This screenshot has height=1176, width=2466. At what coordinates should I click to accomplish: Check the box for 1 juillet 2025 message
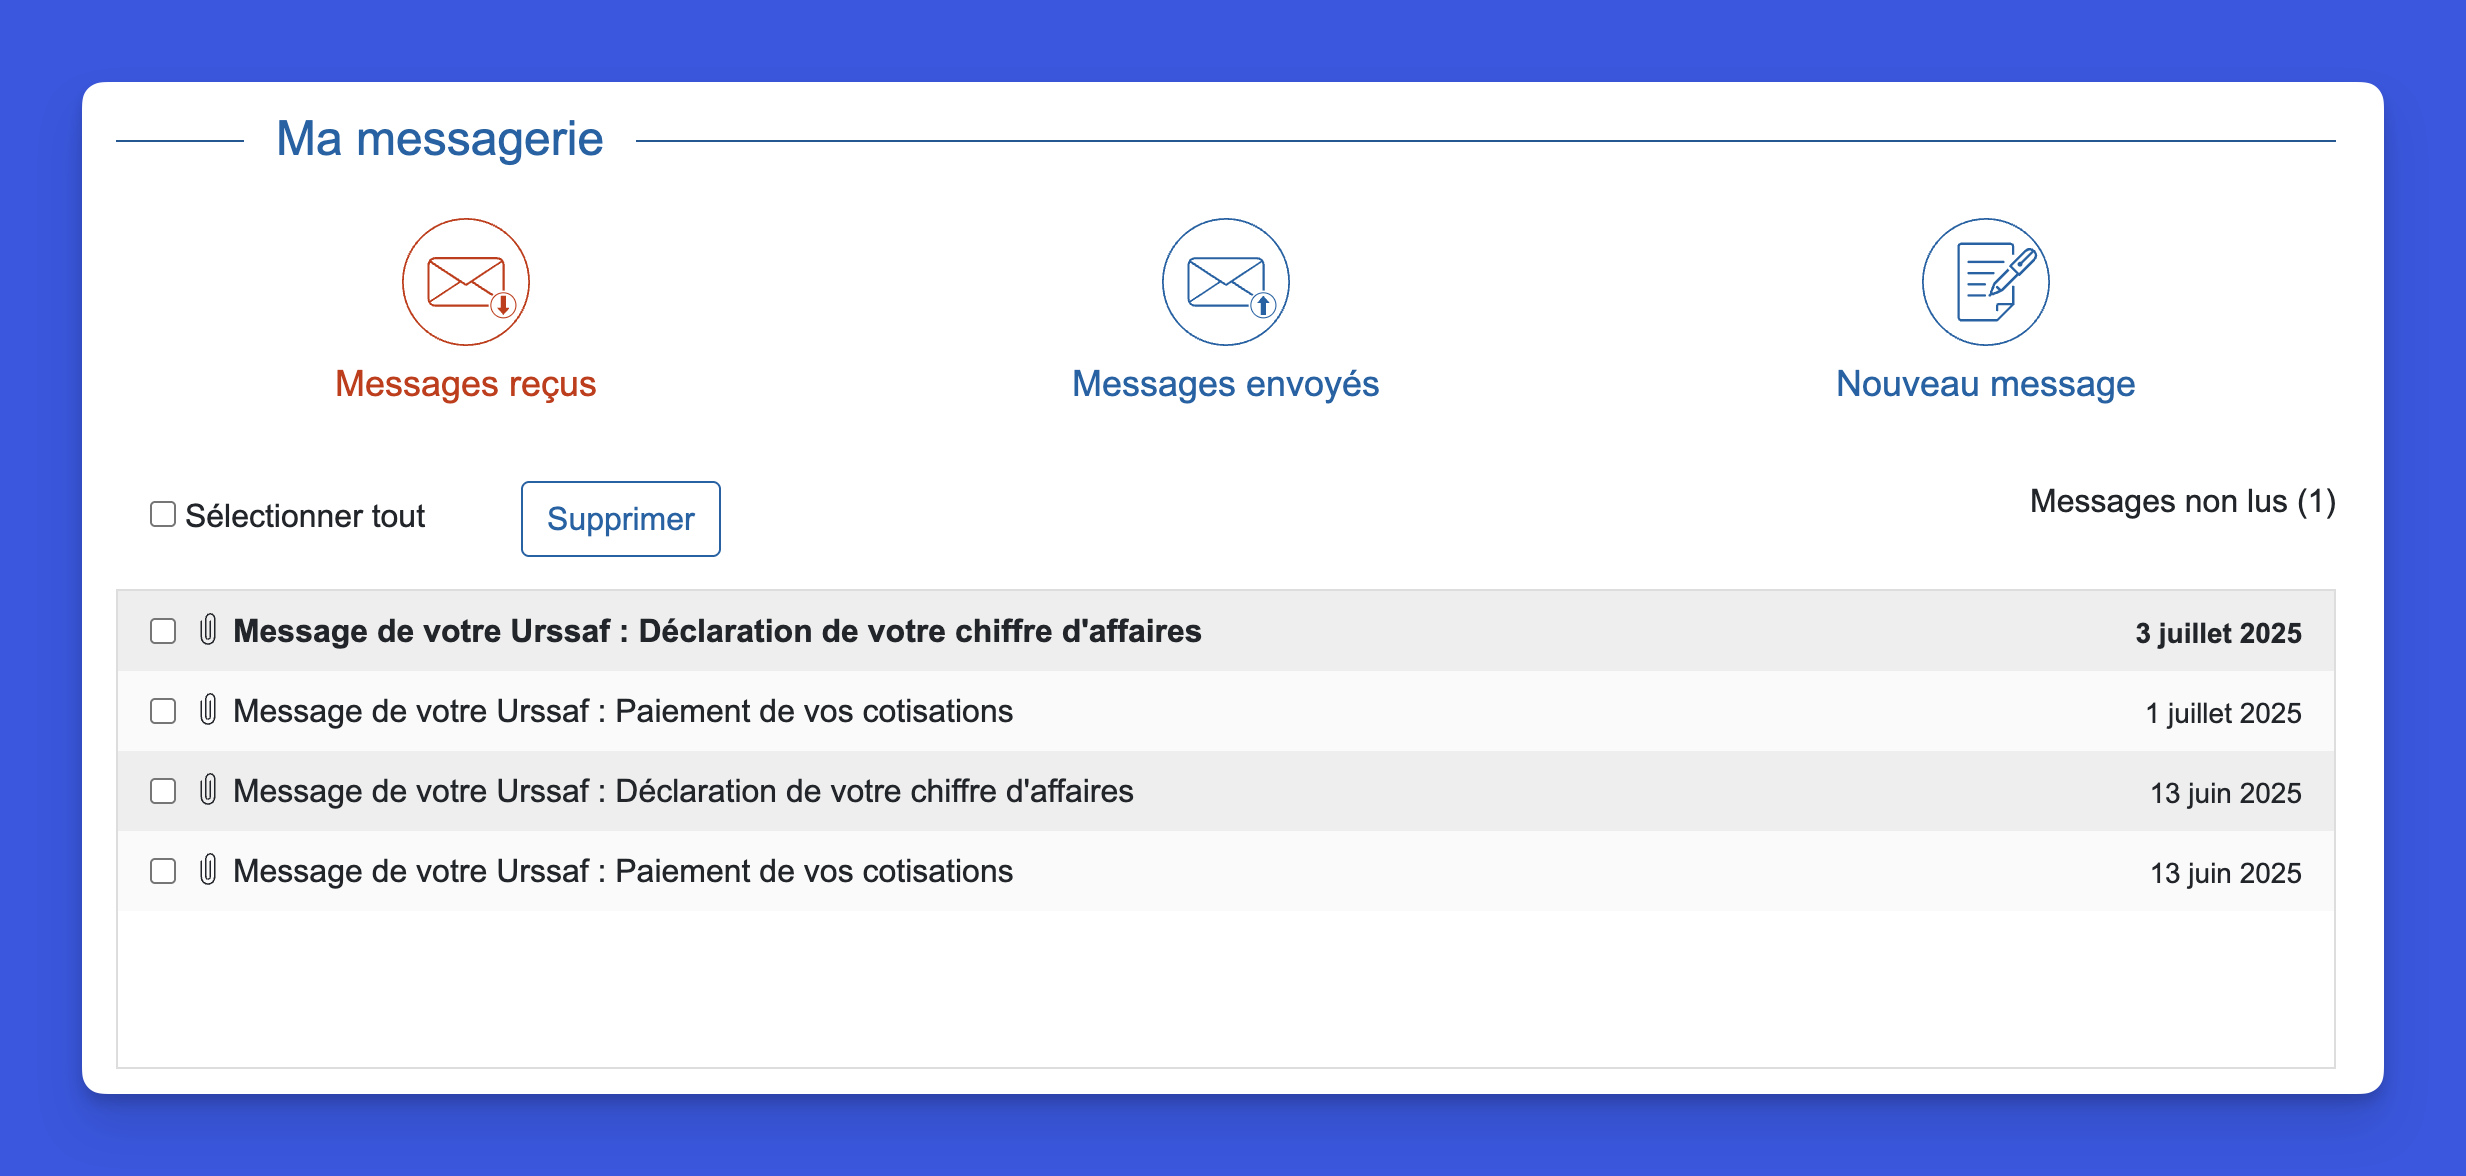[x=163, y=711]
